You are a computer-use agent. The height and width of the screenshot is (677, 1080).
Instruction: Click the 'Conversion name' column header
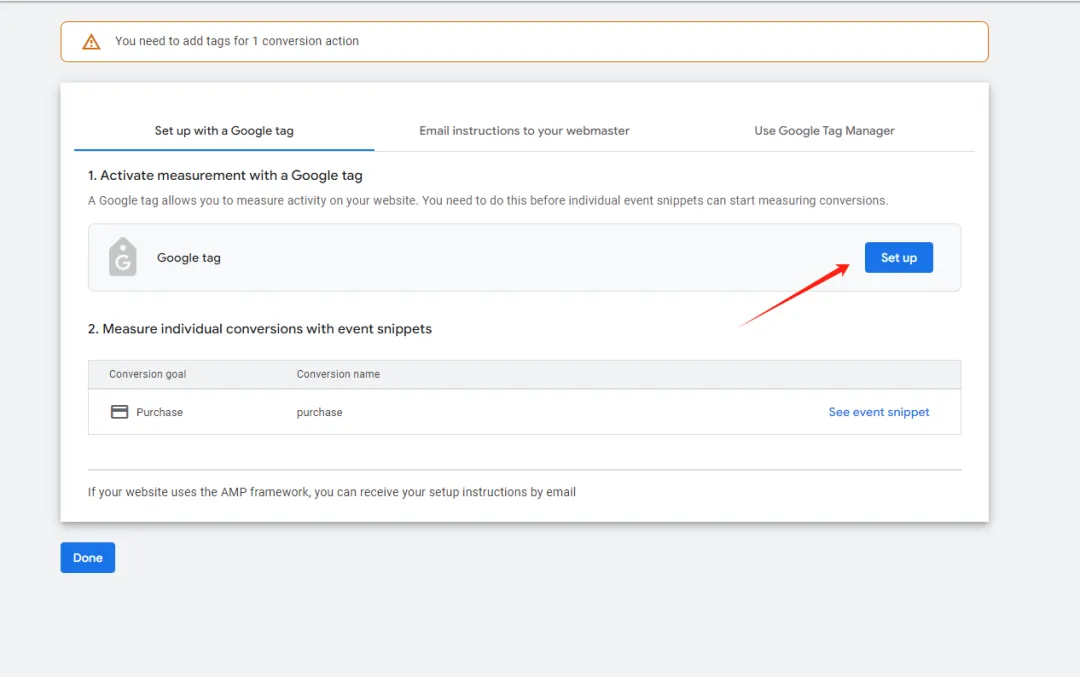coord(338,374)
